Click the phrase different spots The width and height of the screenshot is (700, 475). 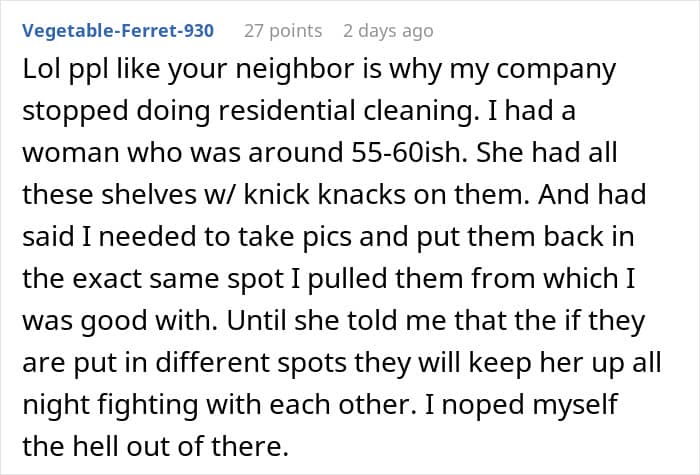(x=251, y=364)
